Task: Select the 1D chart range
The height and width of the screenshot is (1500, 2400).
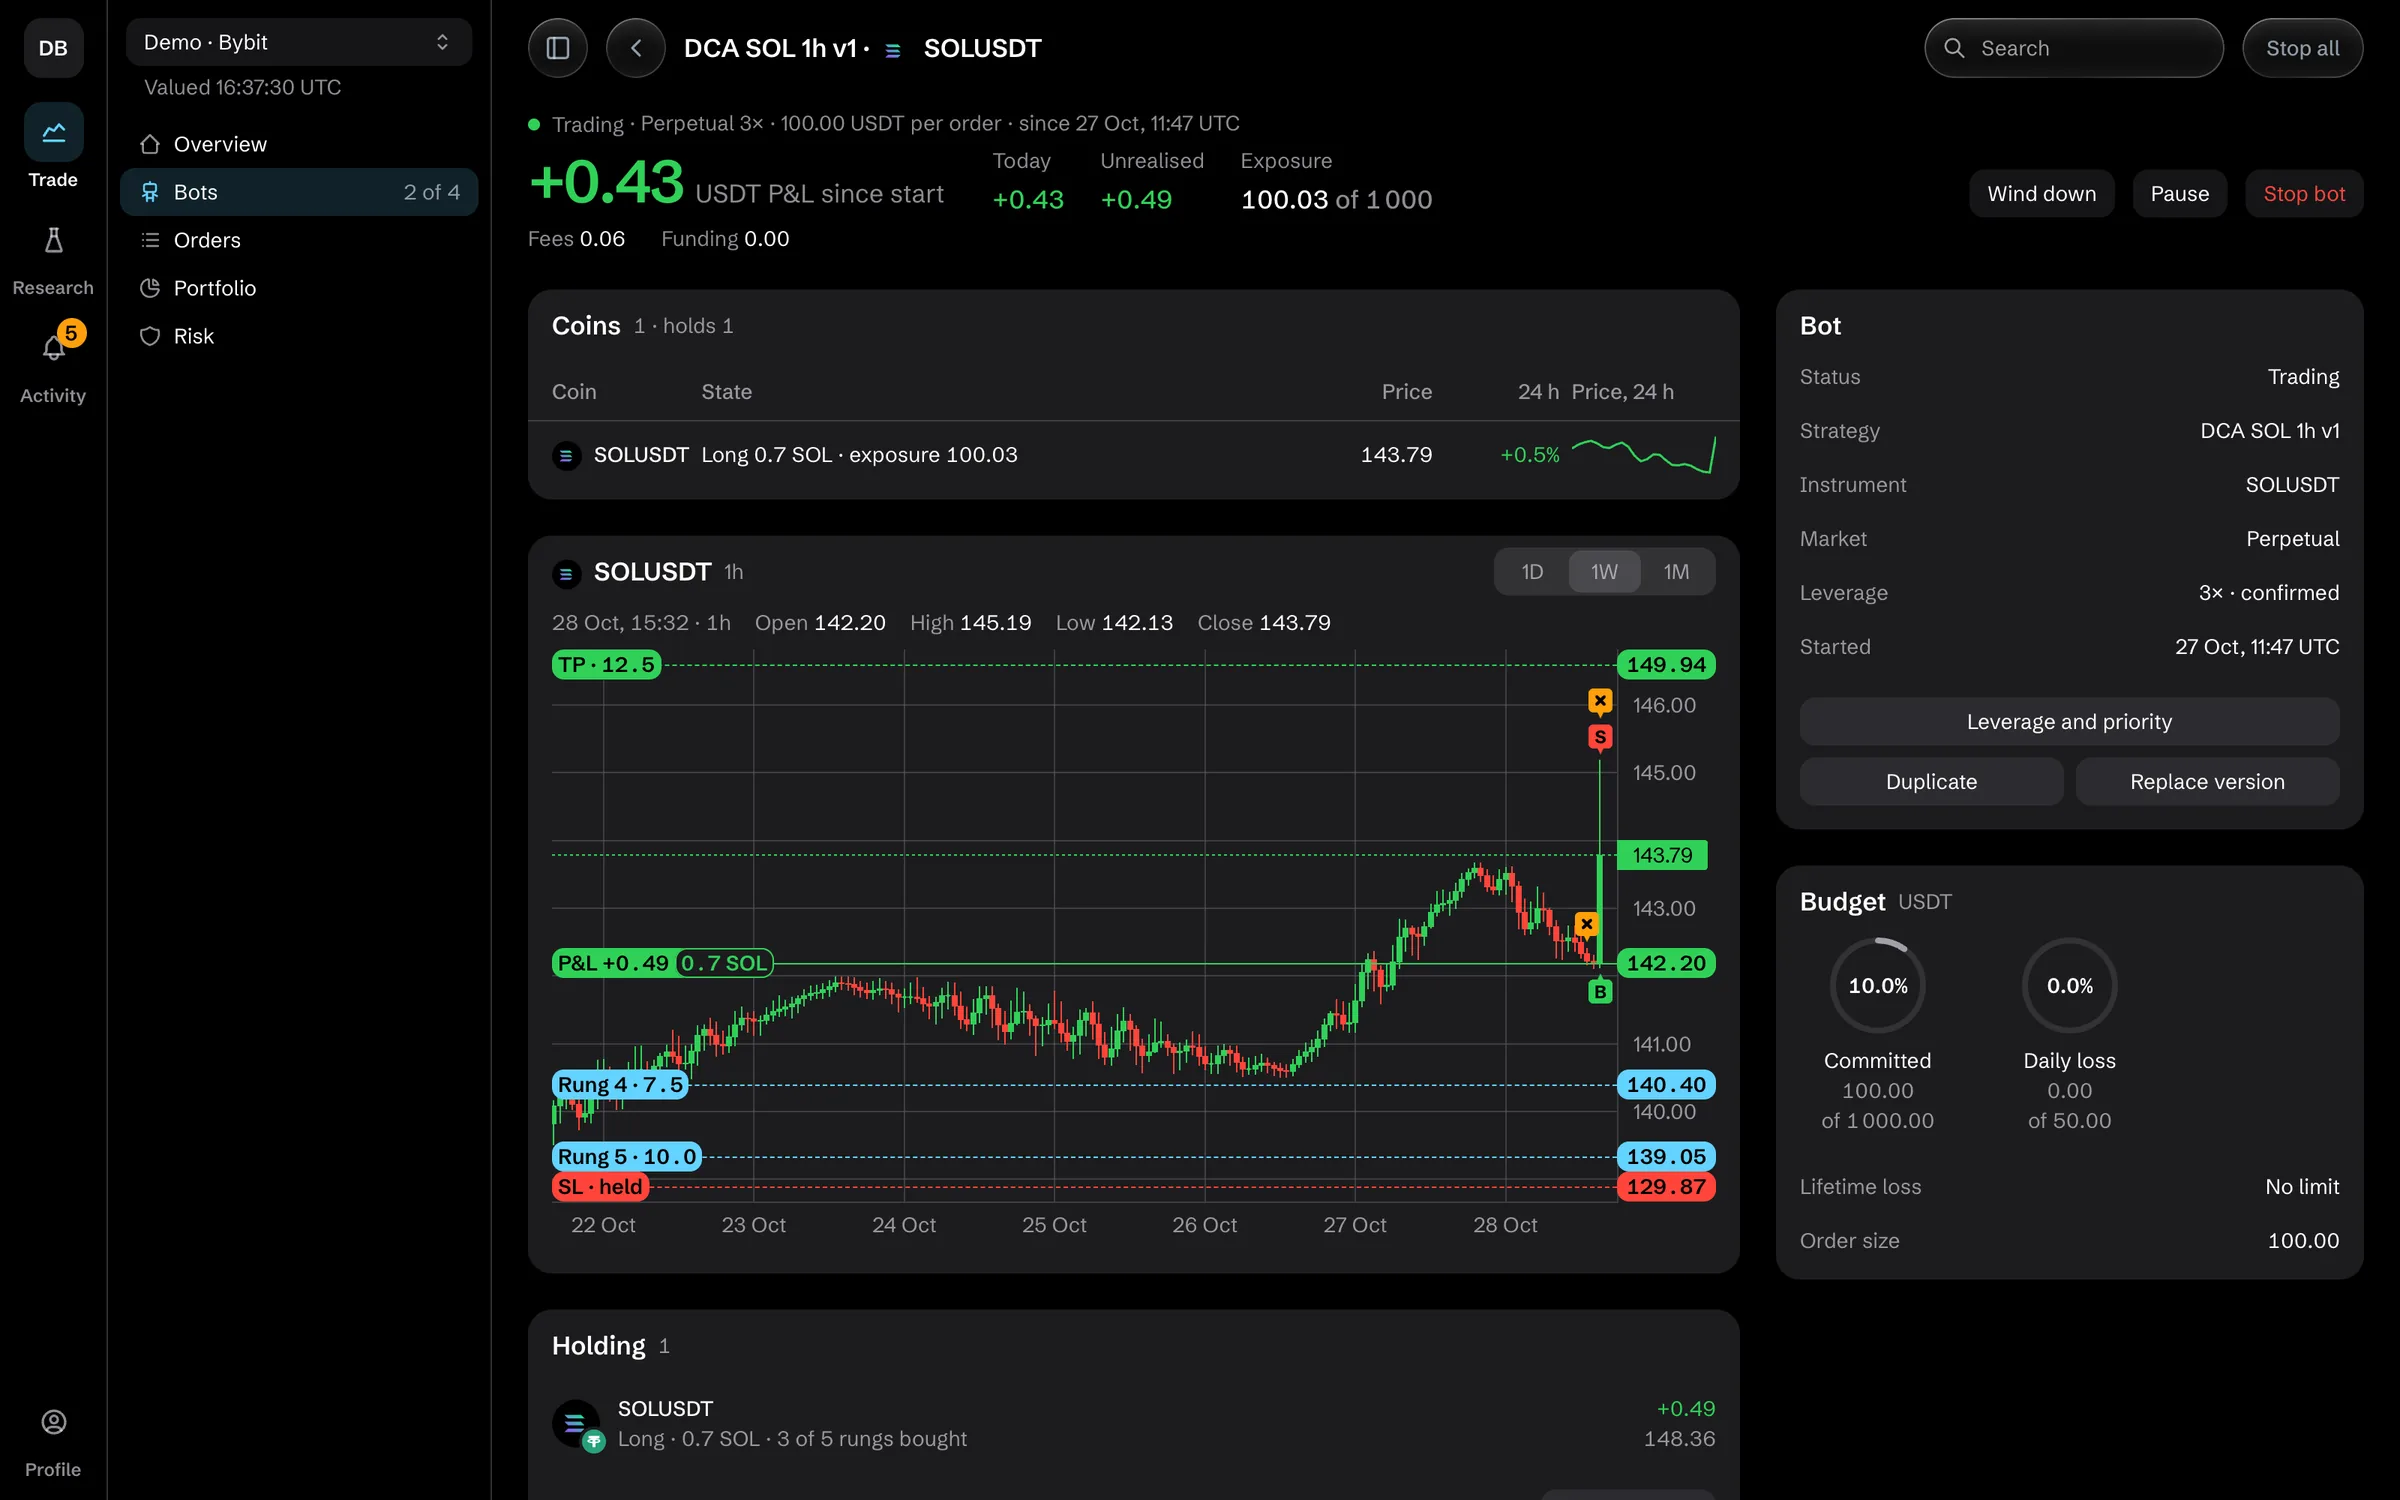Action: [1532, 572]
